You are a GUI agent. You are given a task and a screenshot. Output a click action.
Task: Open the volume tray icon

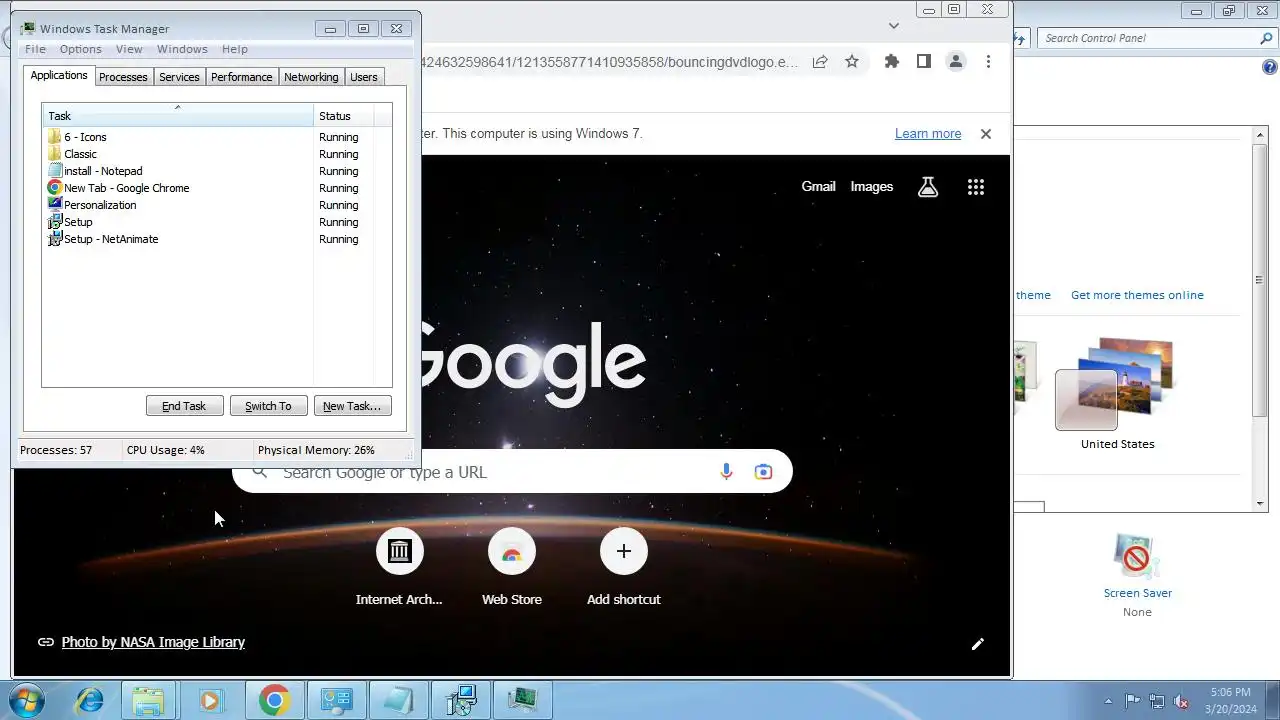1181,701
